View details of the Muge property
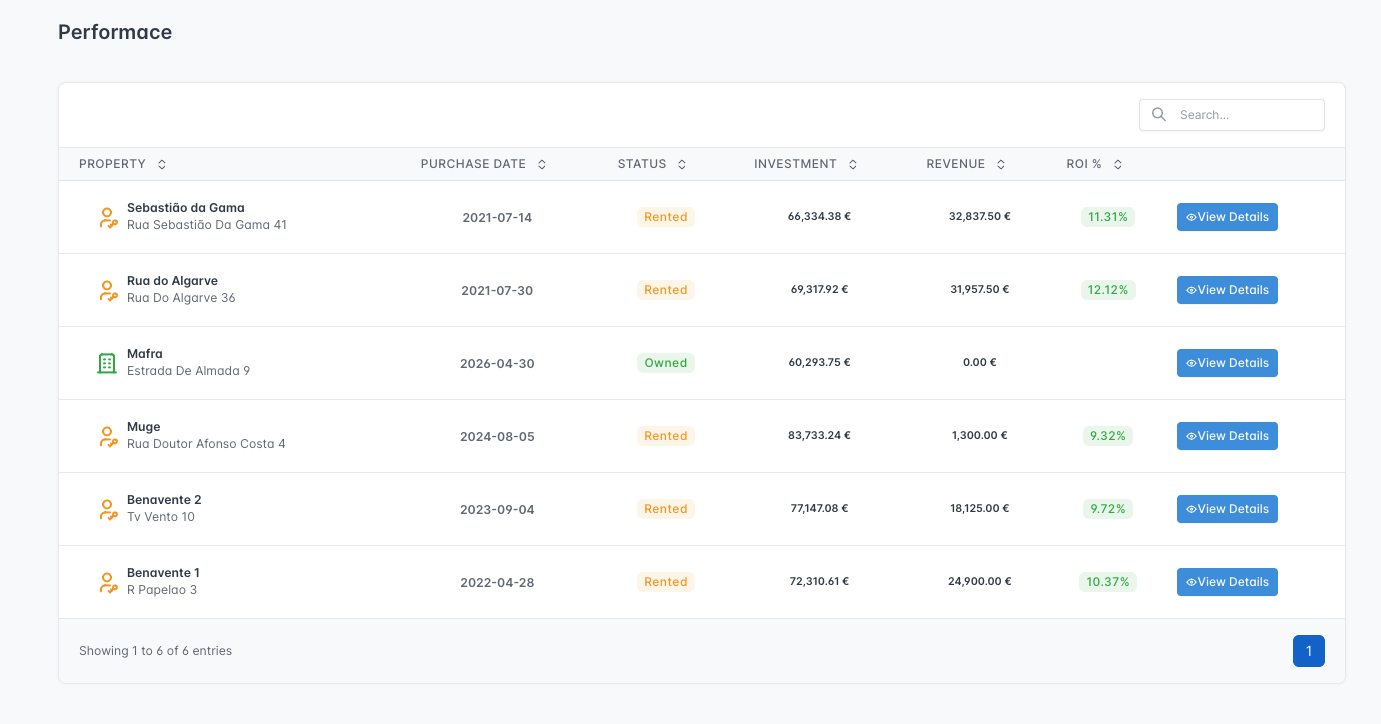This screenshot has width=1381, height=724. [x=1227, y=436]
